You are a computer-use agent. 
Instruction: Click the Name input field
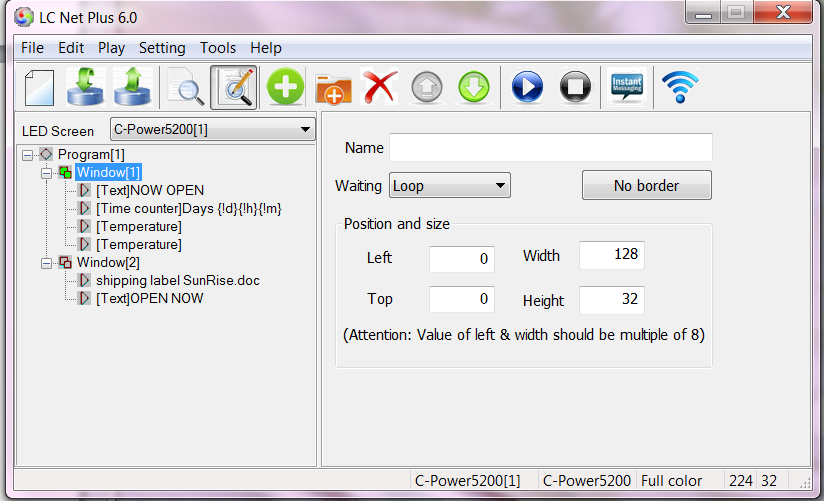pos(551,148)
